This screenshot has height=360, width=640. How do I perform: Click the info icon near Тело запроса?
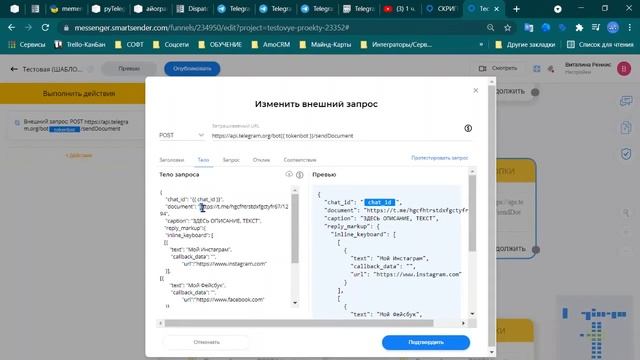(x=300, y=175)
